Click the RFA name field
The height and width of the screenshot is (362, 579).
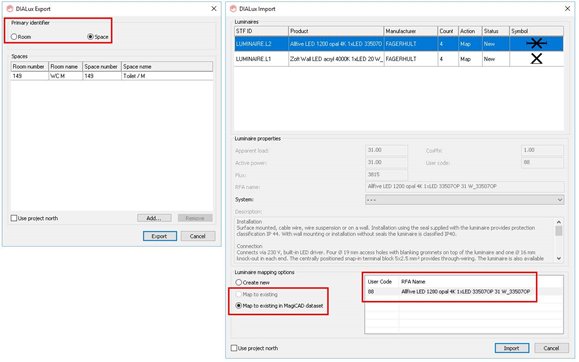pos(465,187)
